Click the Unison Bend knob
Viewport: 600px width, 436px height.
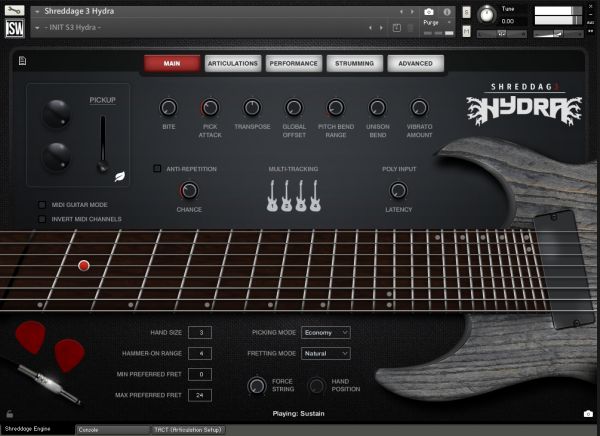(378, 108)
